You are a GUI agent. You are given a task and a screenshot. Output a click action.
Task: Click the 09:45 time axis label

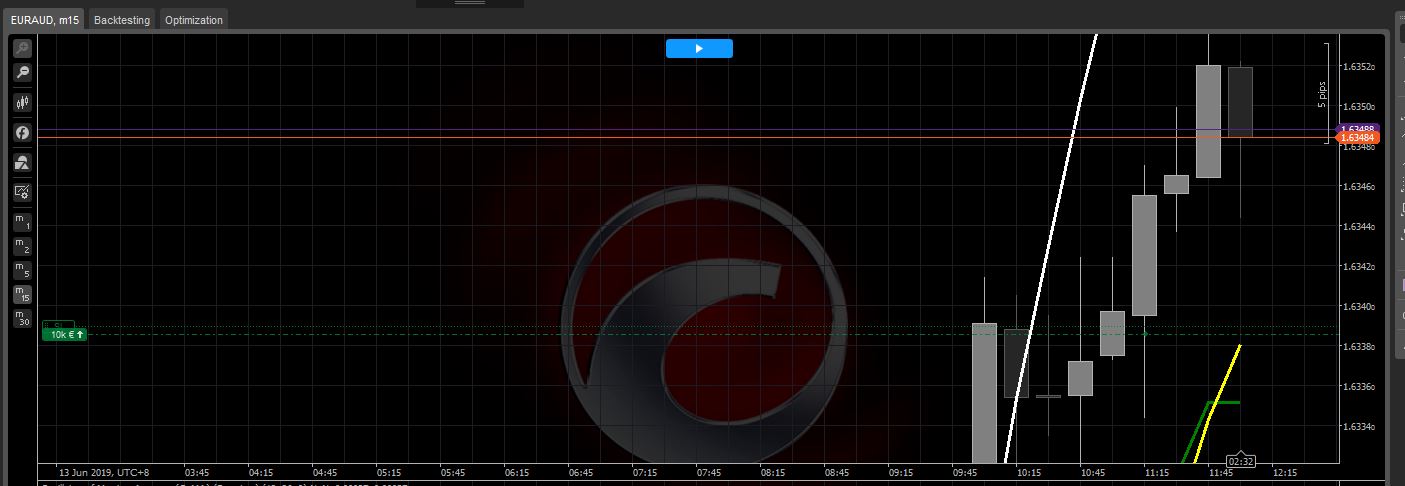pos(965,472)
